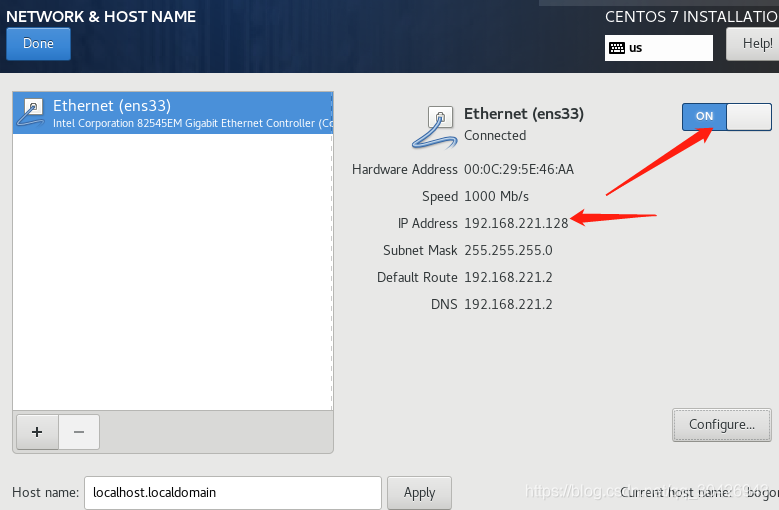Image resolution: width=779 pixels, height=510 pixels.
Task: Click the Default Route label
Action: tap(417, 277)
